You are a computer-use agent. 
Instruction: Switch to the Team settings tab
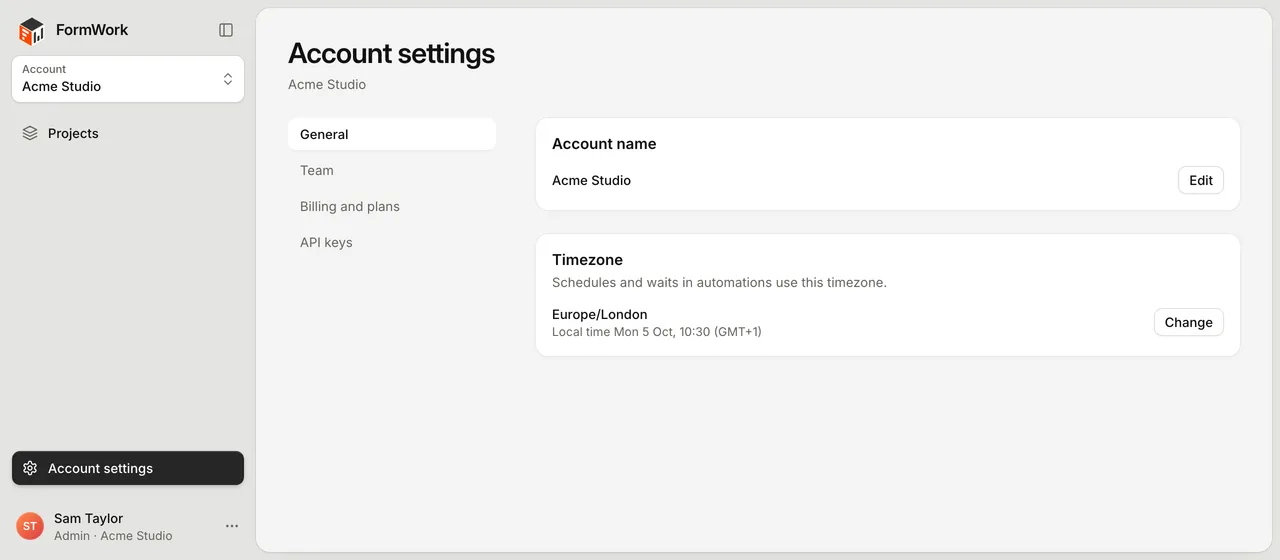392,170
